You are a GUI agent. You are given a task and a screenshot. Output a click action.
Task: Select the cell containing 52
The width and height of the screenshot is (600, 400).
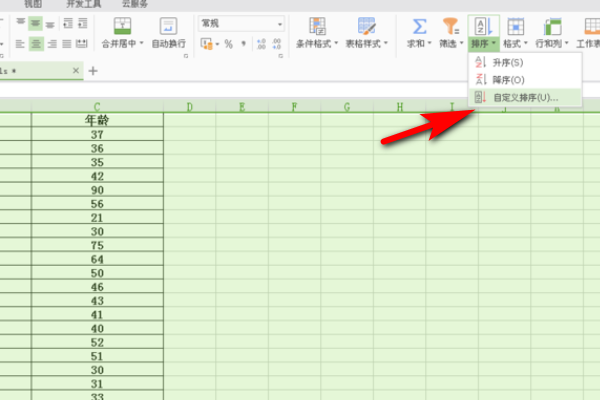tap(97, 342)
